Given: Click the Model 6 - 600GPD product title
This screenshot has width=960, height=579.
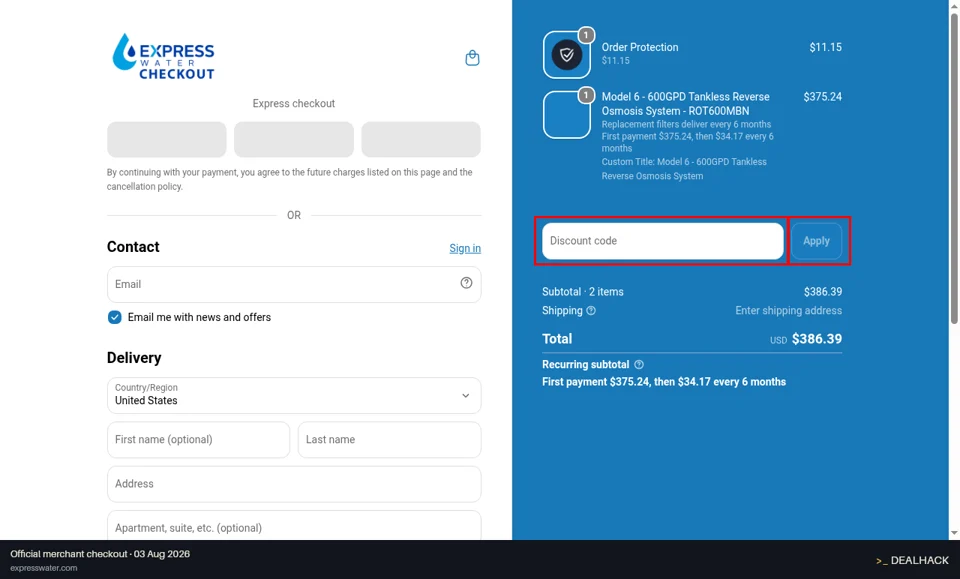Looking at the screenshot, I should pos(685,103).
